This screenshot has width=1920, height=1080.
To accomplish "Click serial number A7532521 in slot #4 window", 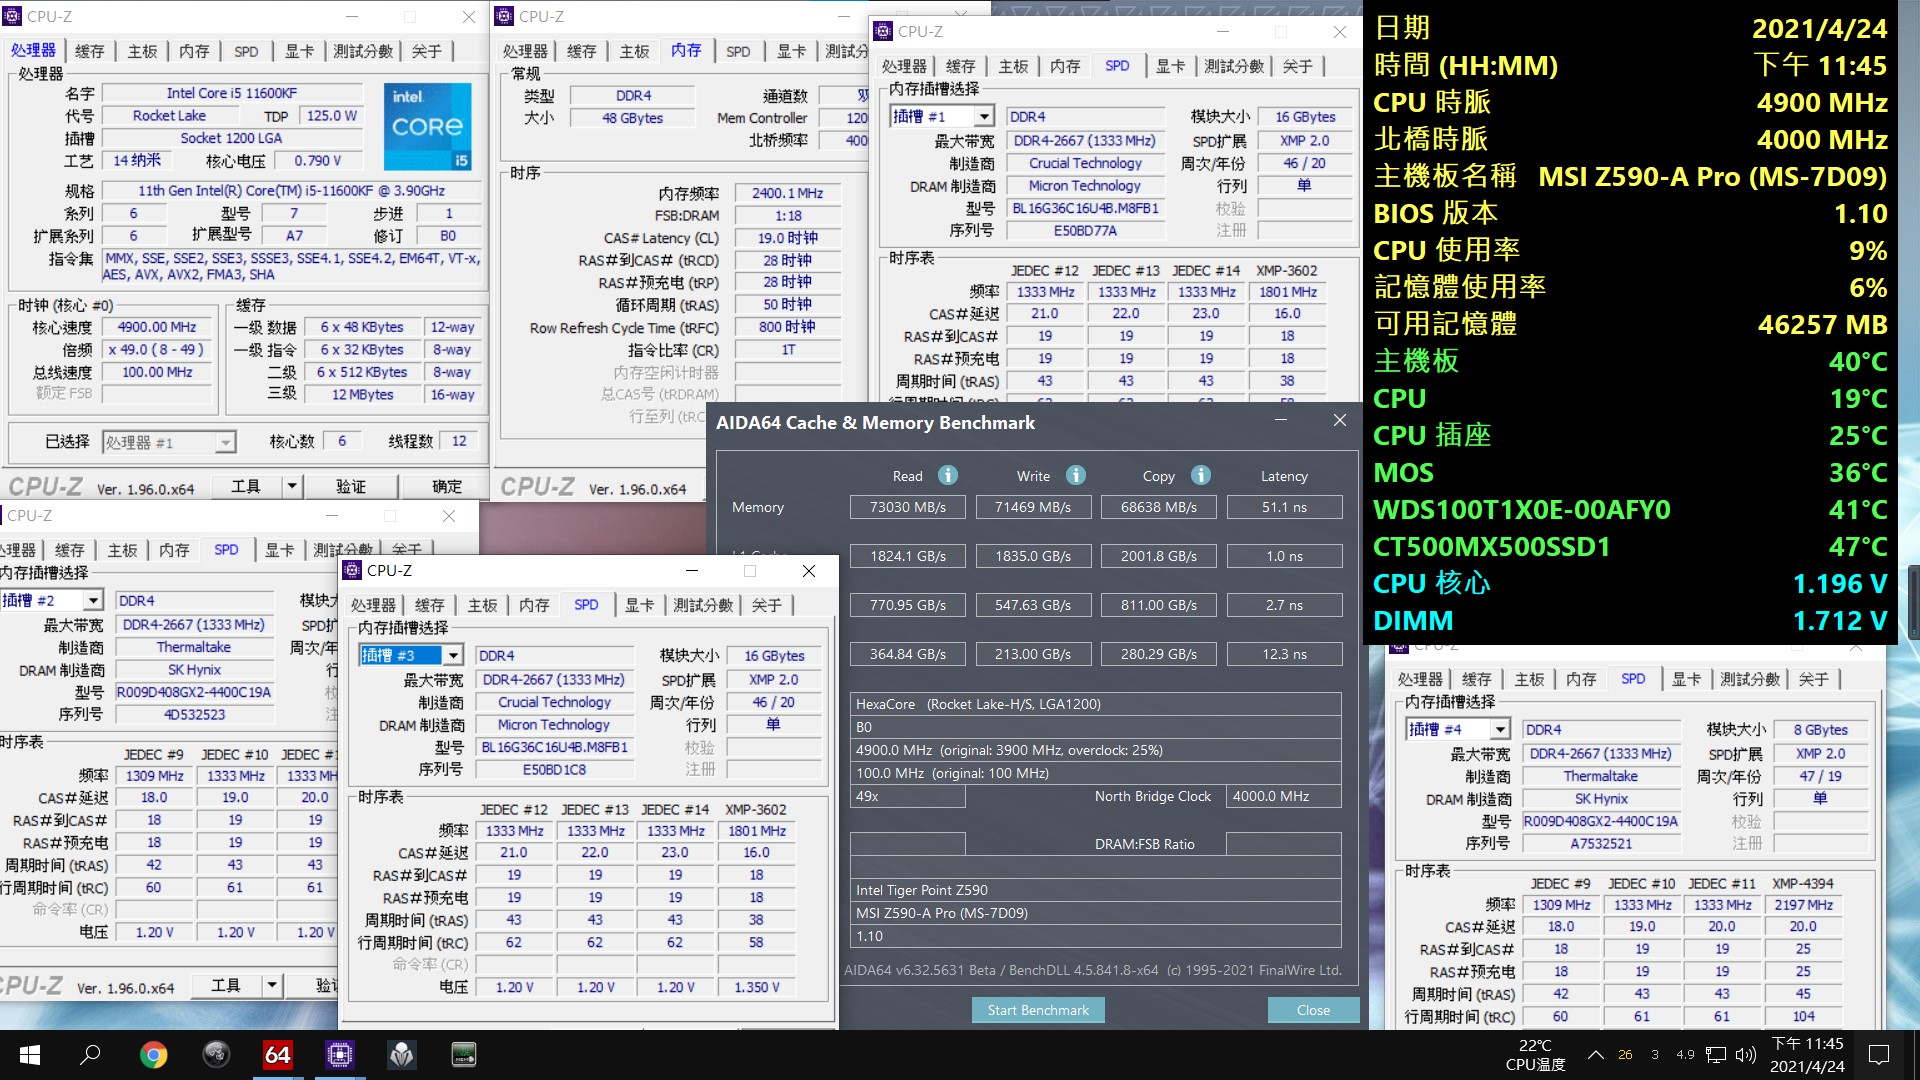I will [1600, 843].
